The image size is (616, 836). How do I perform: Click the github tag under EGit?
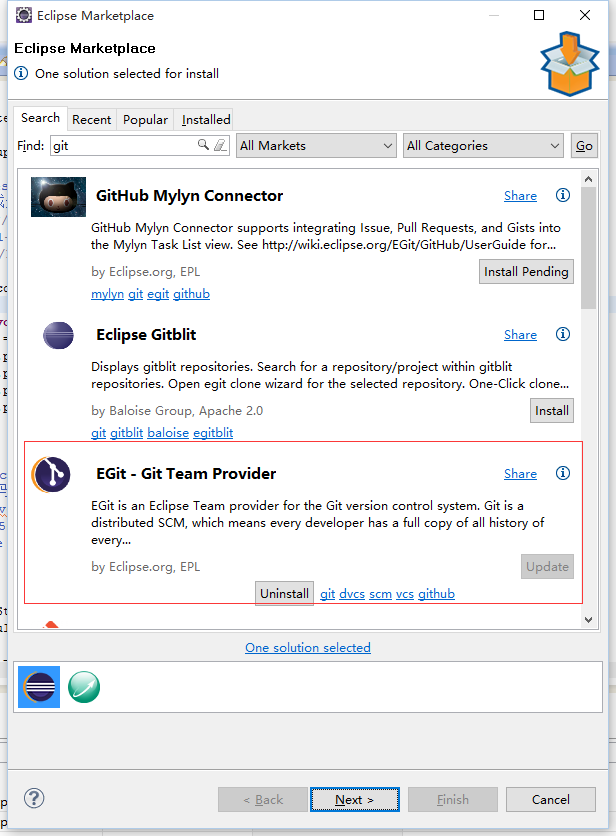[x=436, y=594]
